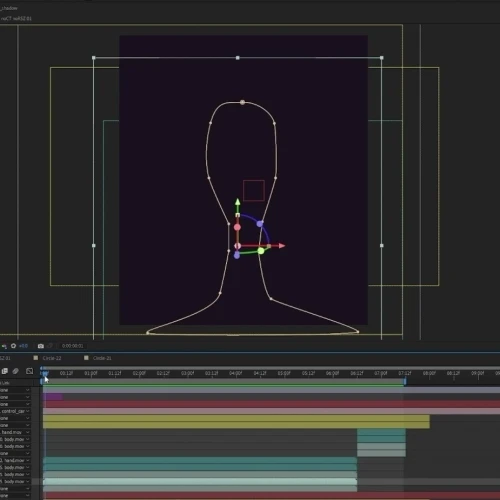Click the top-center bounding box handle
This screenshot has width=500, height=500.
click(238, 58)
